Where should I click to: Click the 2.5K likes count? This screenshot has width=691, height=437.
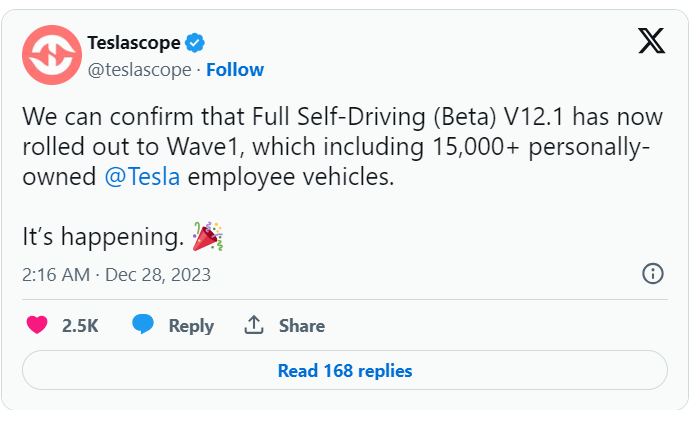click(x=80, y=326)
